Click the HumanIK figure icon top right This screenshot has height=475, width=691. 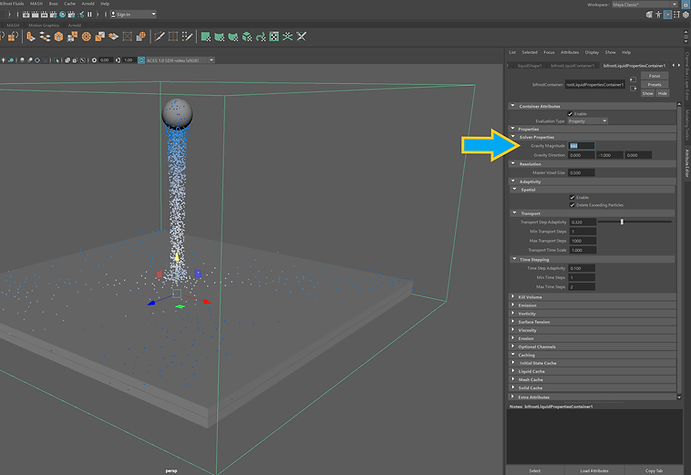click(x=658, y=15)
